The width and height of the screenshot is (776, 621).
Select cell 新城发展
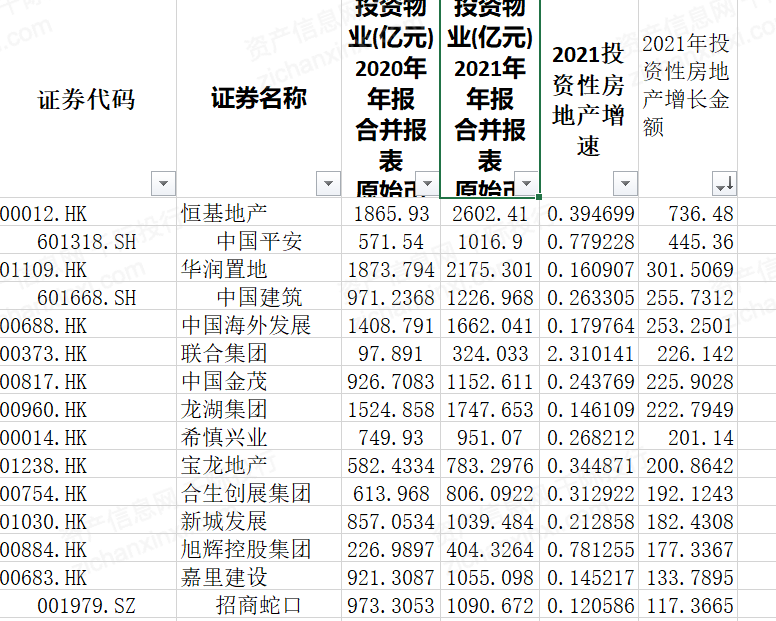point(259,522)
